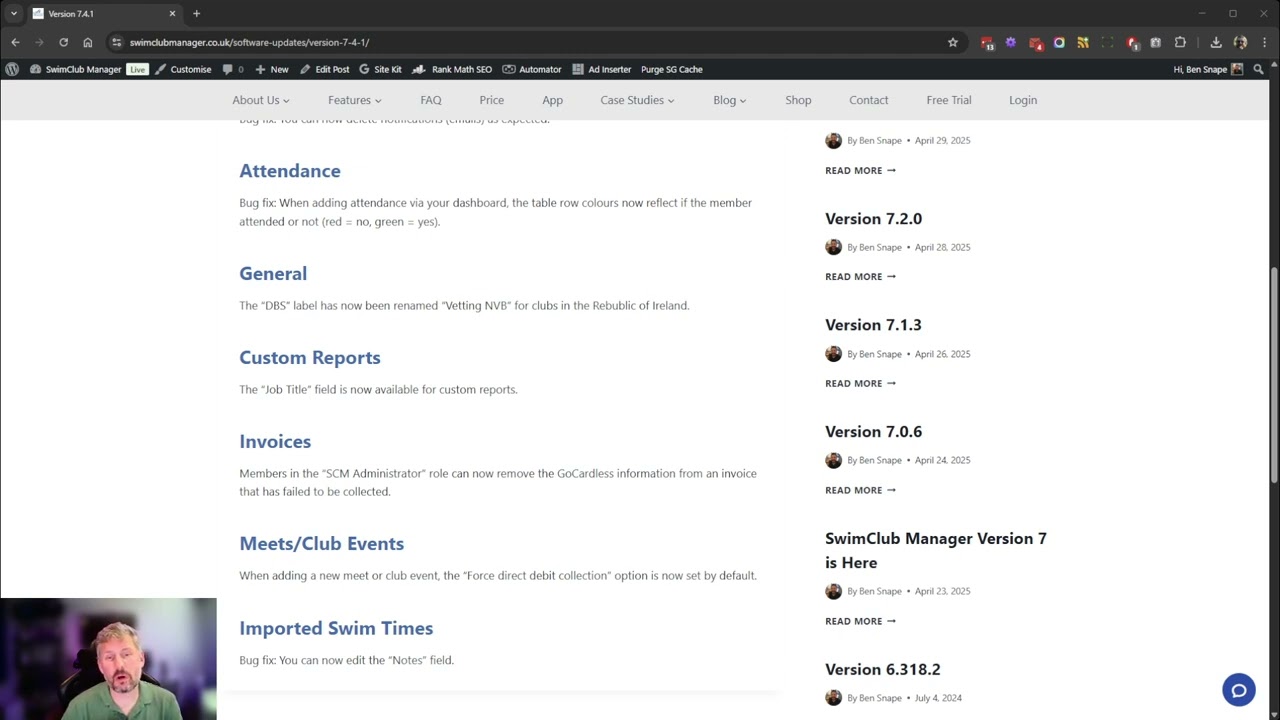Screen dimensions: 1280x720
Task: Click the browser back arrow
Action: tap(15, 42)
